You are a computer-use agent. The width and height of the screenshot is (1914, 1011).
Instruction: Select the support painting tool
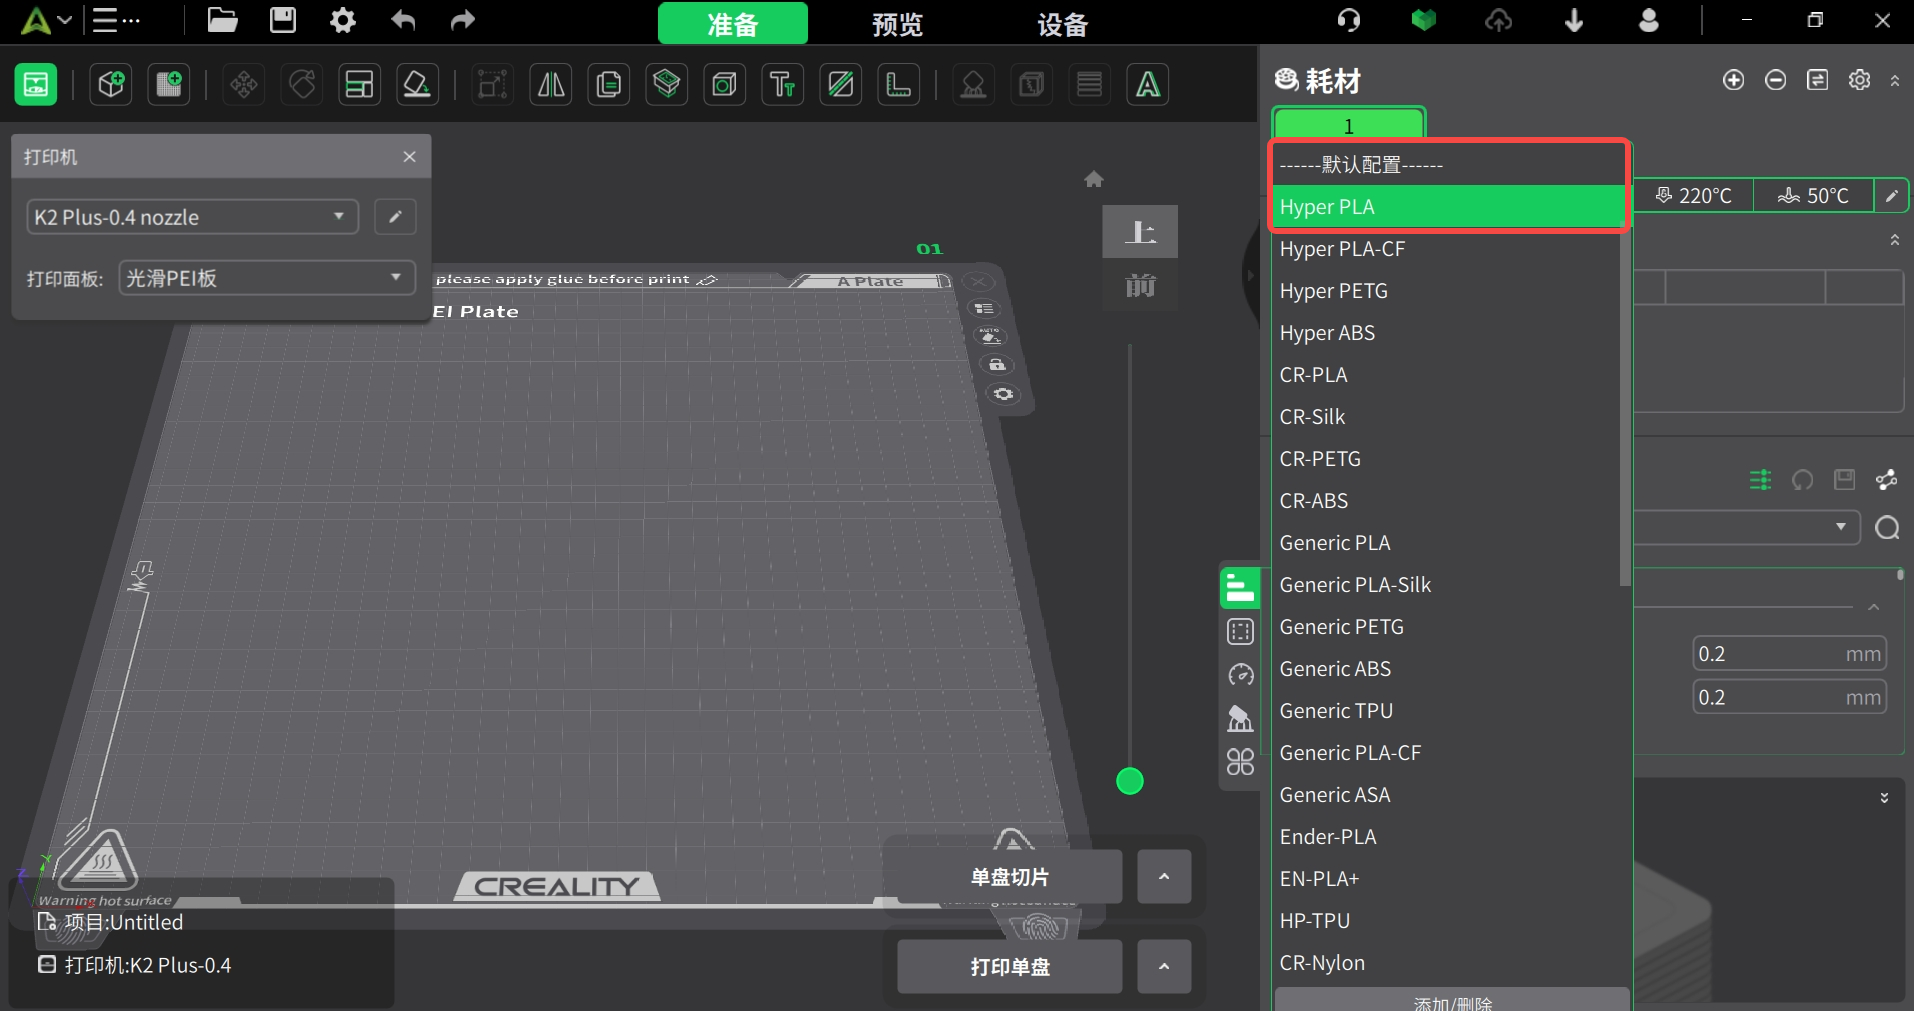coord(973,85)
